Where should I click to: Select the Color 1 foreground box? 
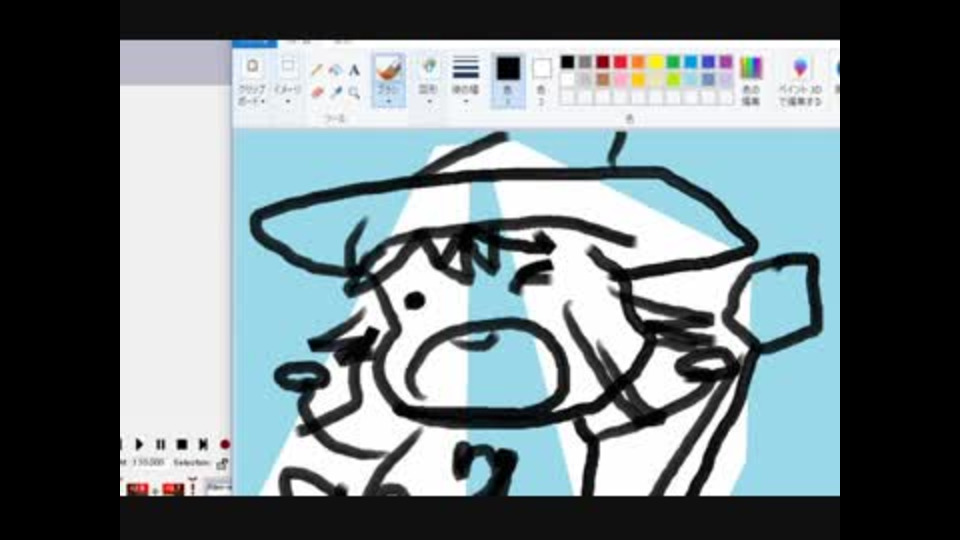(508, 81)
